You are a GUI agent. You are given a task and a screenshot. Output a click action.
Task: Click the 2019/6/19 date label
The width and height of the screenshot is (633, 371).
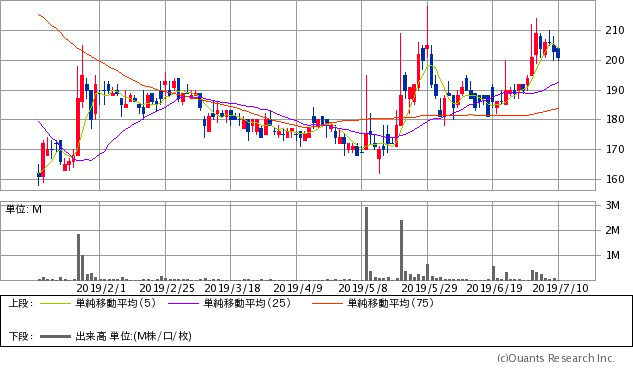click(x=495, y=288)
